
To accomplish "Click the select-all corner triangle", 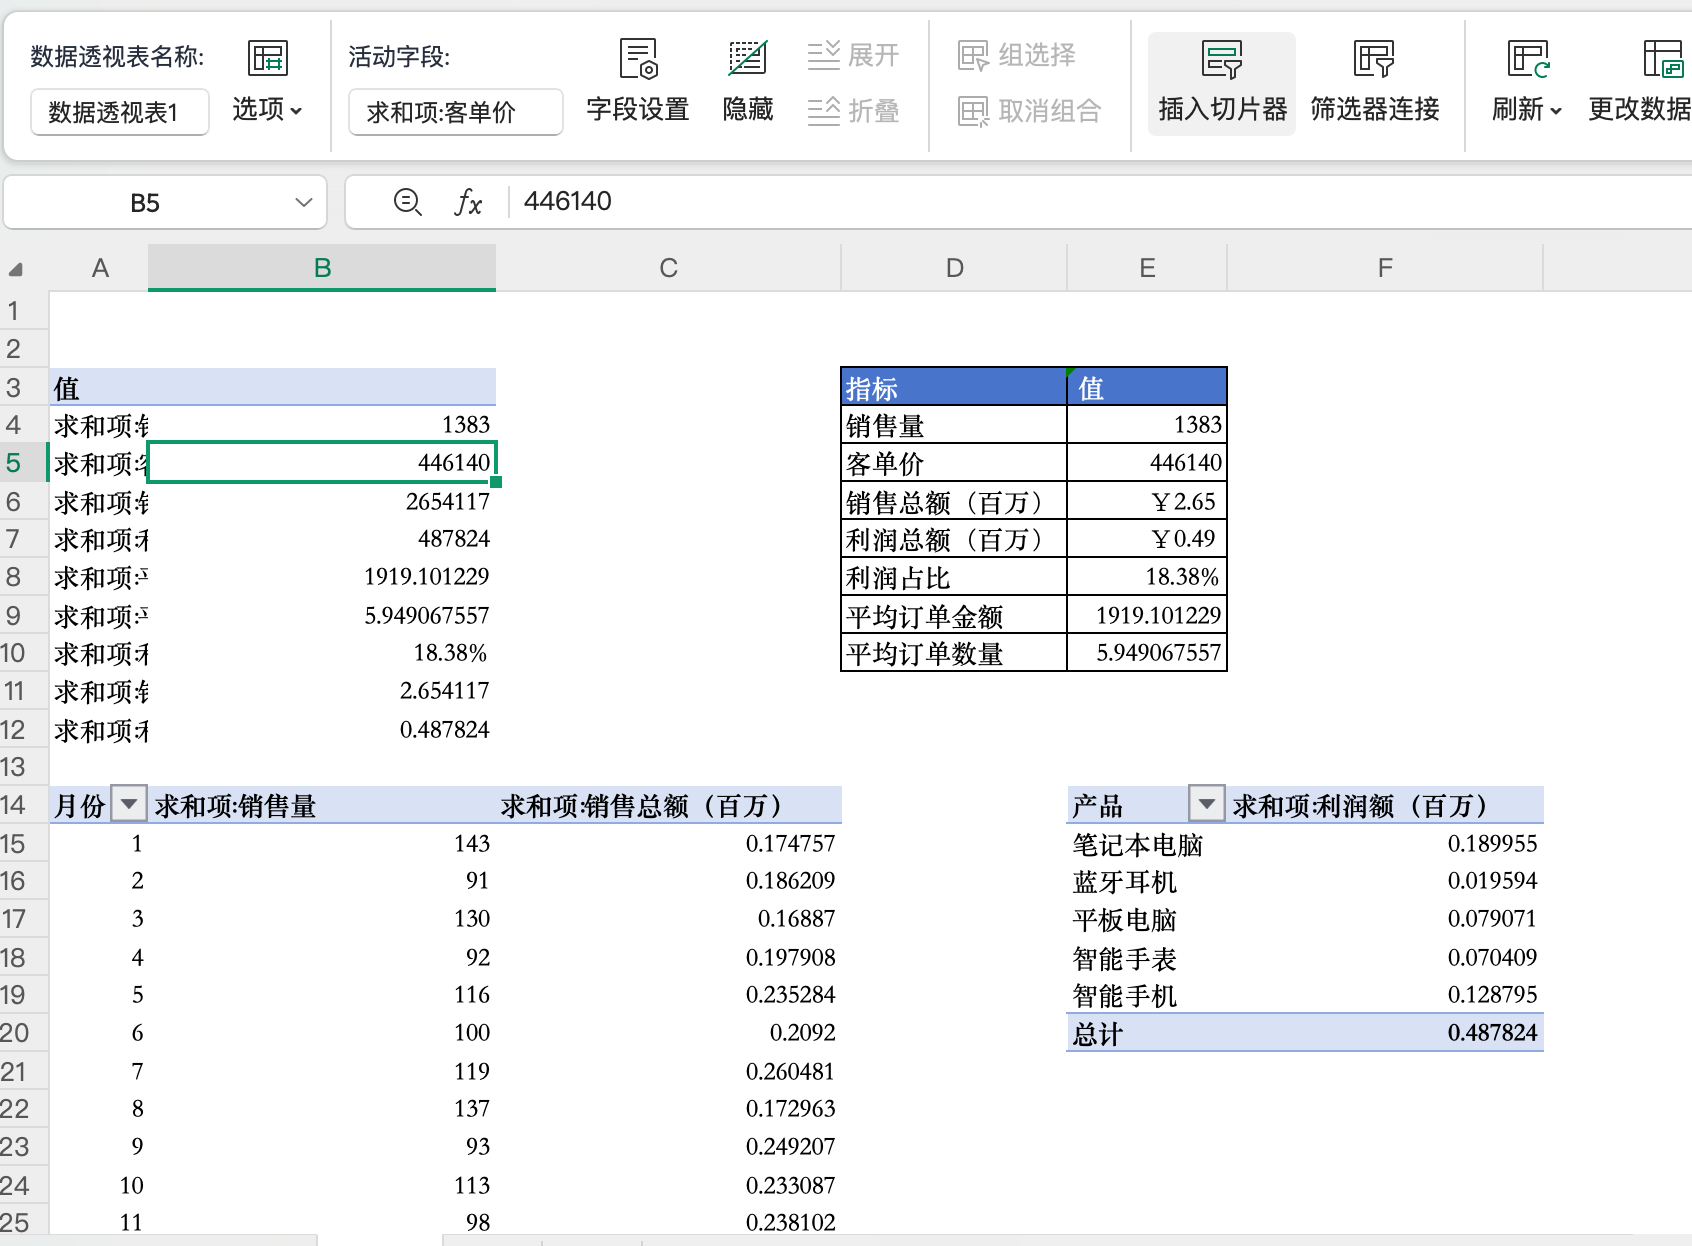I will 16,269.
